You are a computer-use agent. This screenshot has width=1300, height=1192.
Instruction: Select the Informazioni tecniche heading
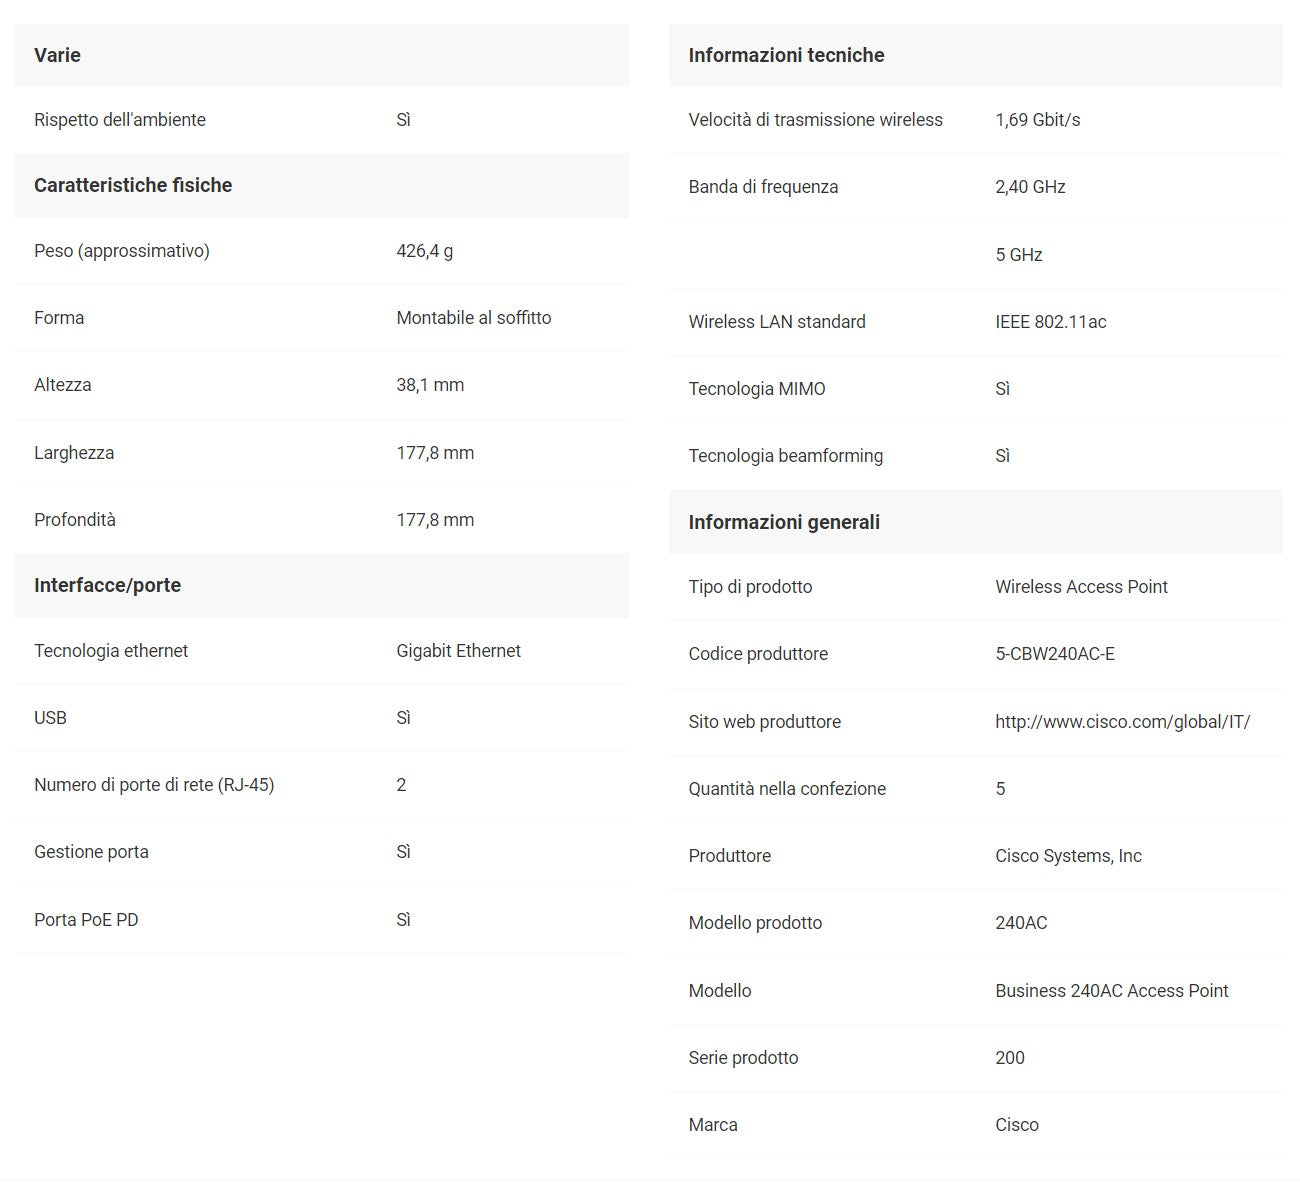pos(786,55)
